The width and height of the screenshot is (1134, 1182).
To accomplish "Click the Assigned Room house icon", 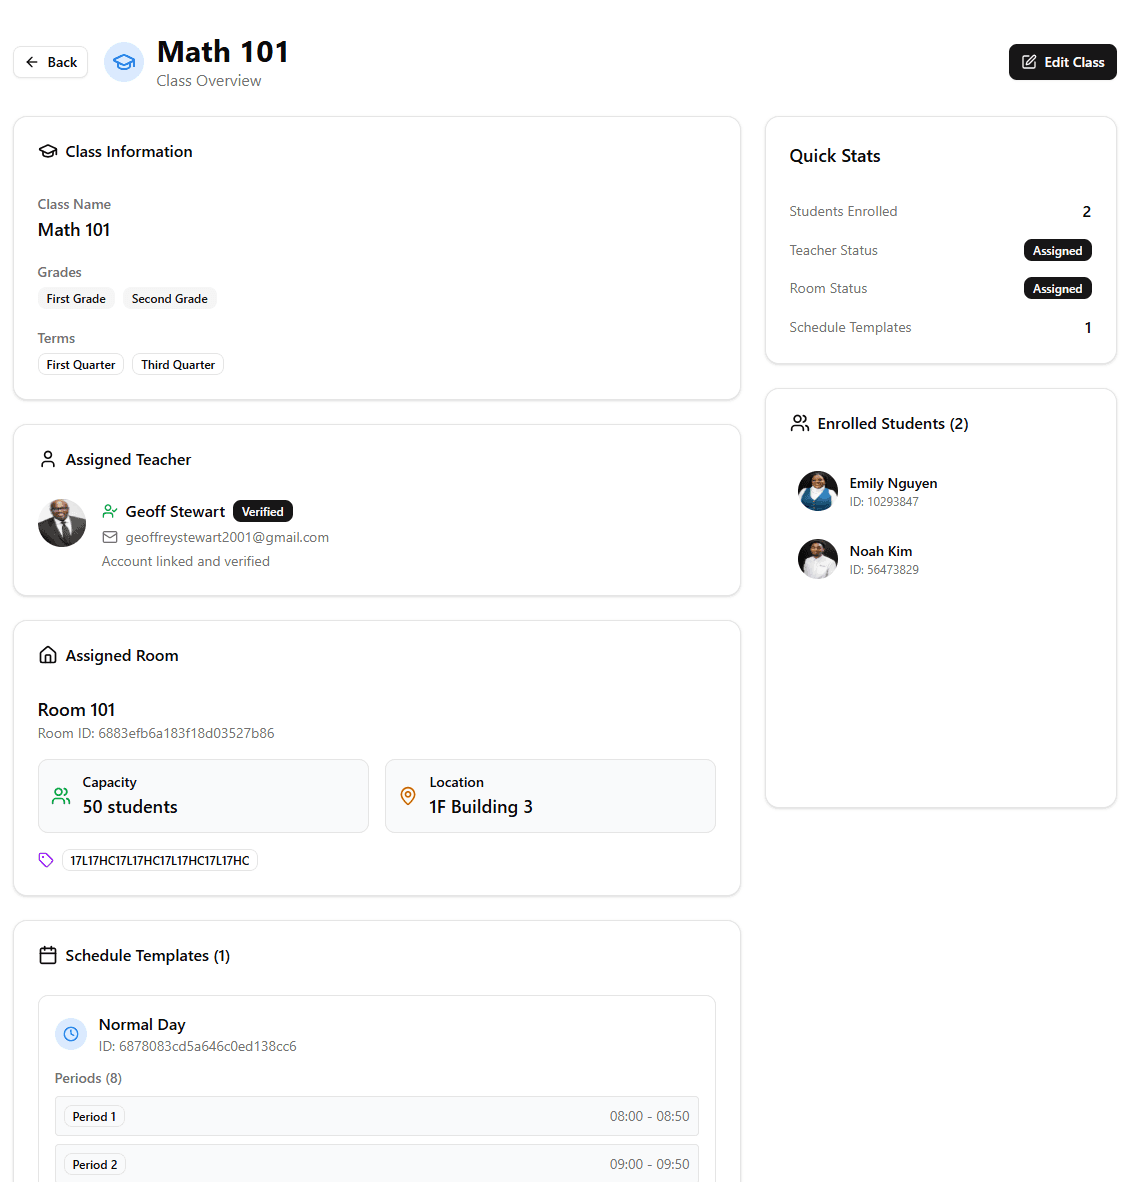I will click(47, 655).
